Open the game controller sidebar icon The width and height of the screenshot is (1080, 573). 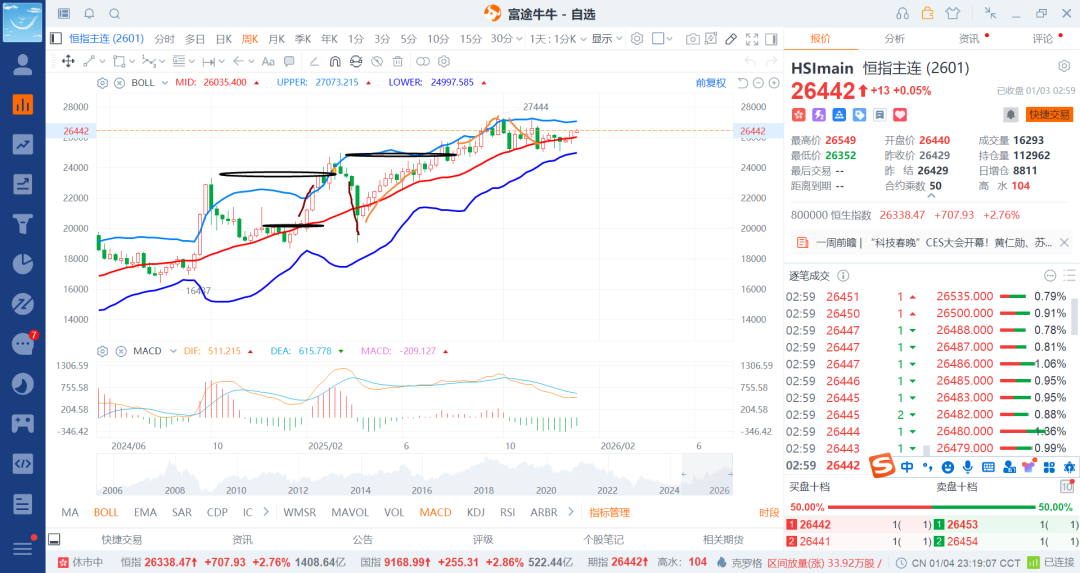pyautogui.click(x=23, y=423)
